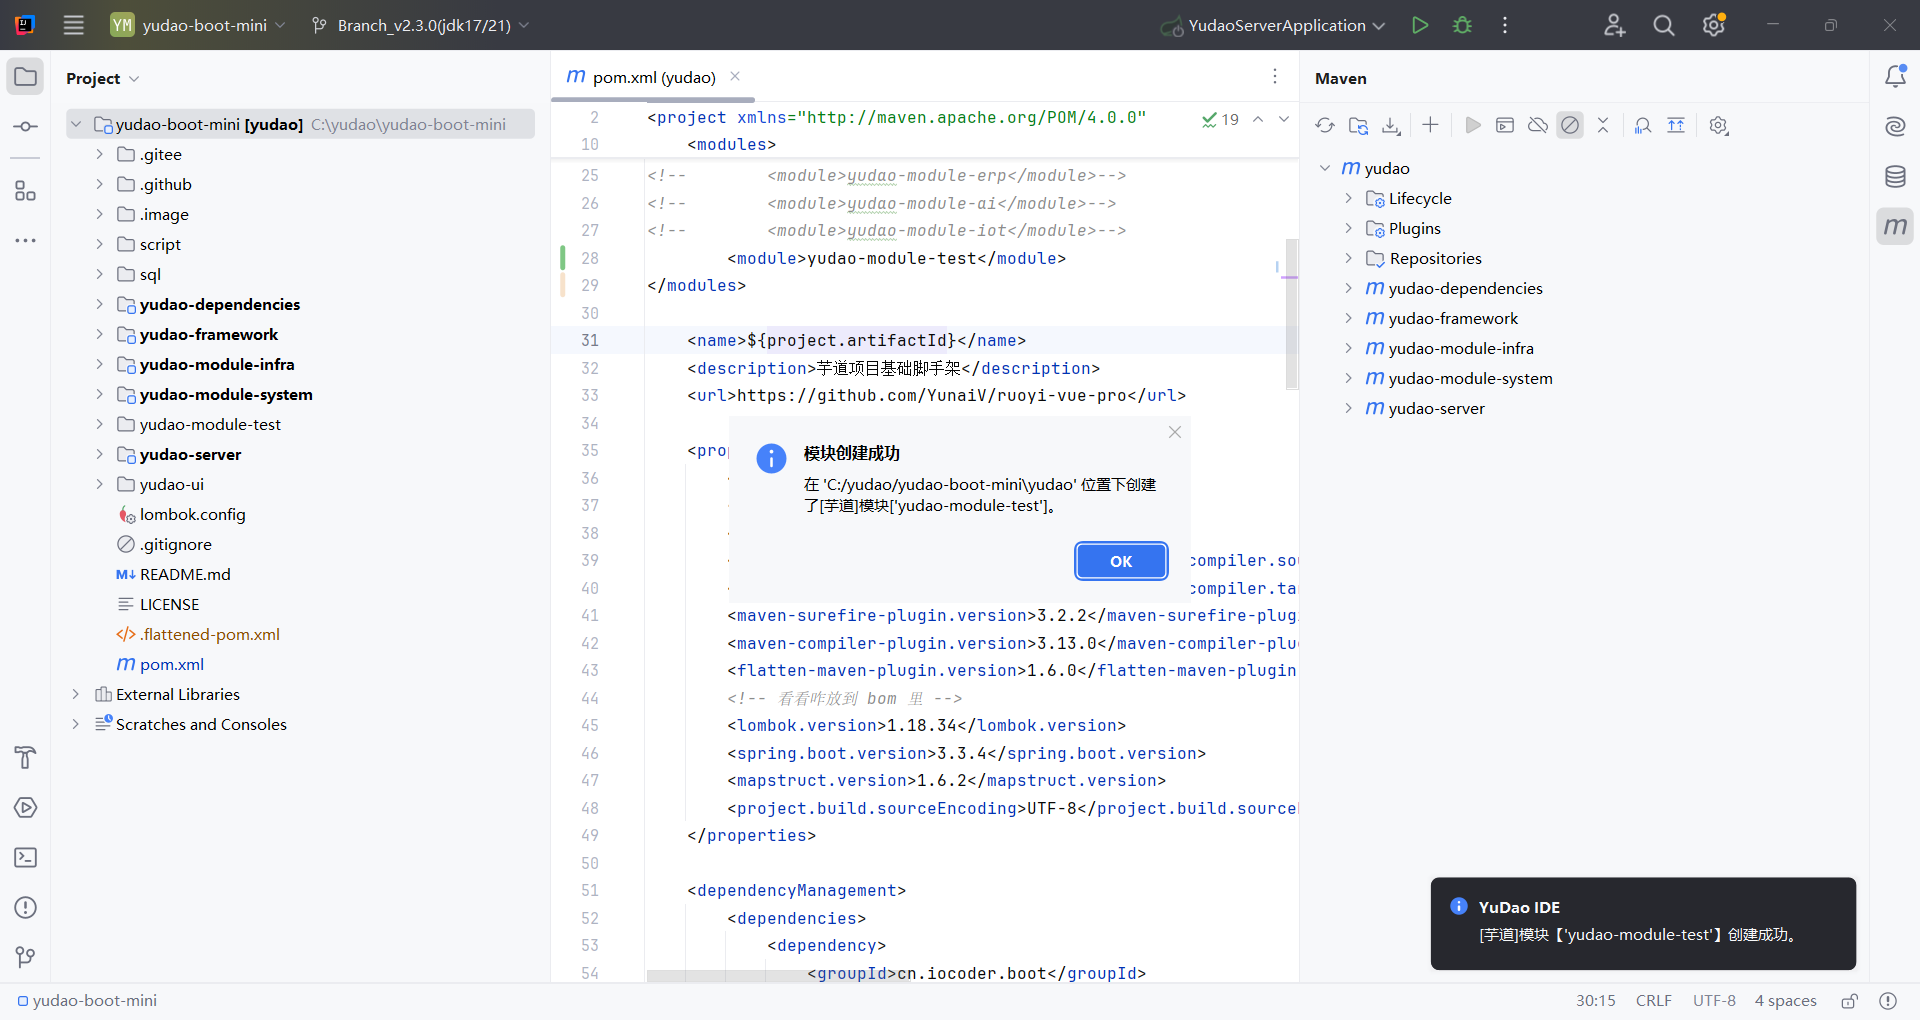Open the Git tool window
1920x1020 pixels.
point(26,958)
